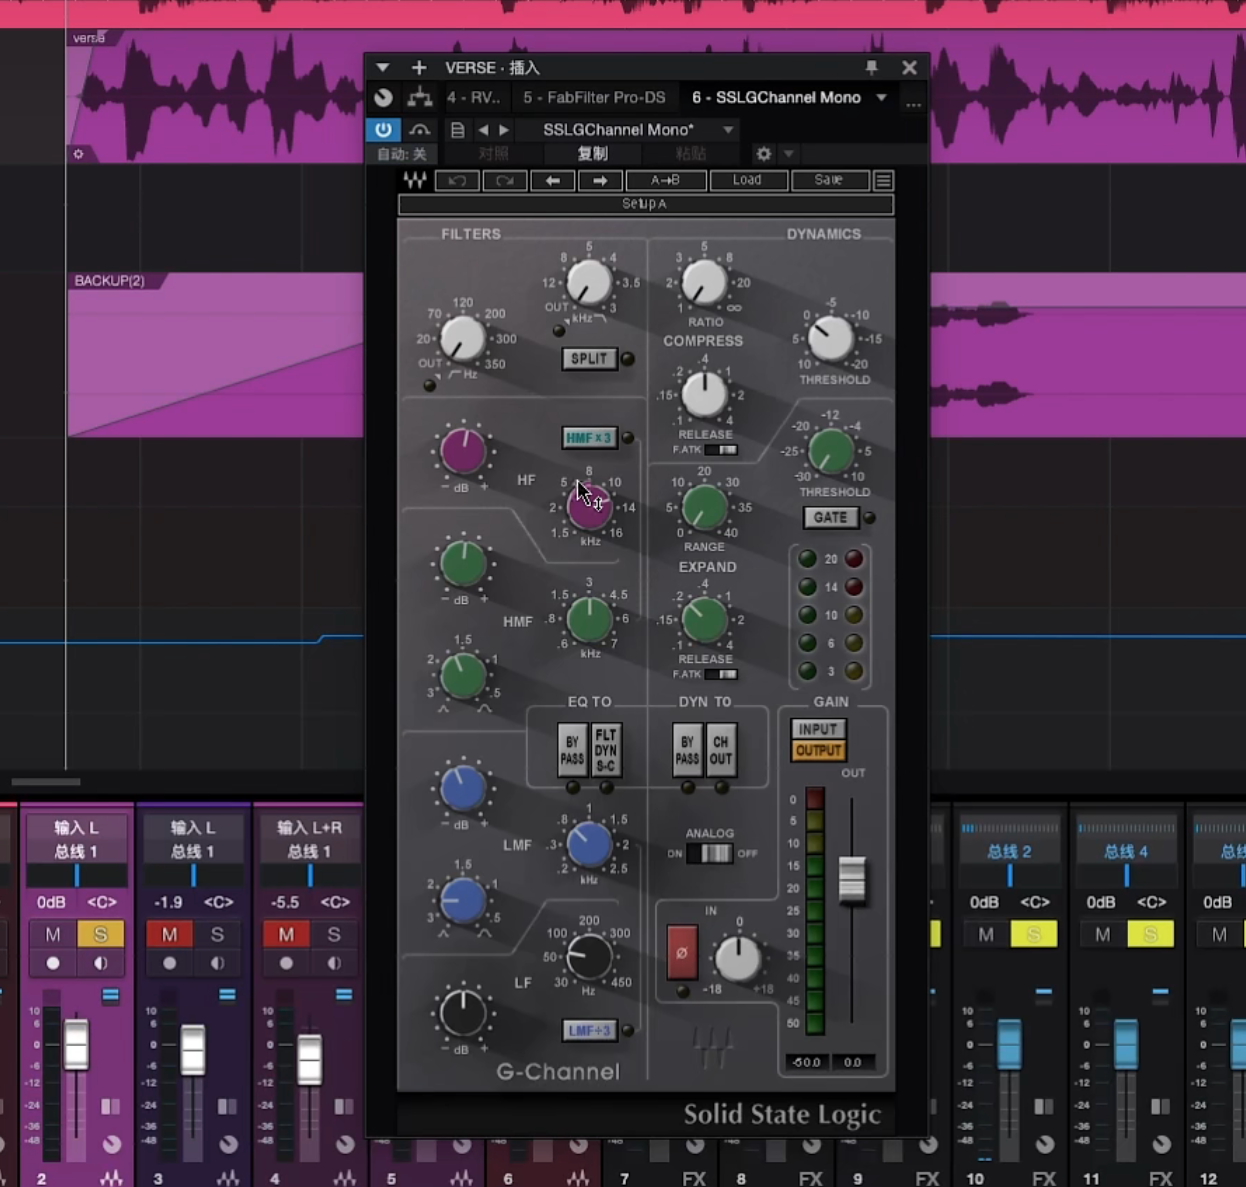
Task: Open the preset file document icon
Action: coord(457,130)
